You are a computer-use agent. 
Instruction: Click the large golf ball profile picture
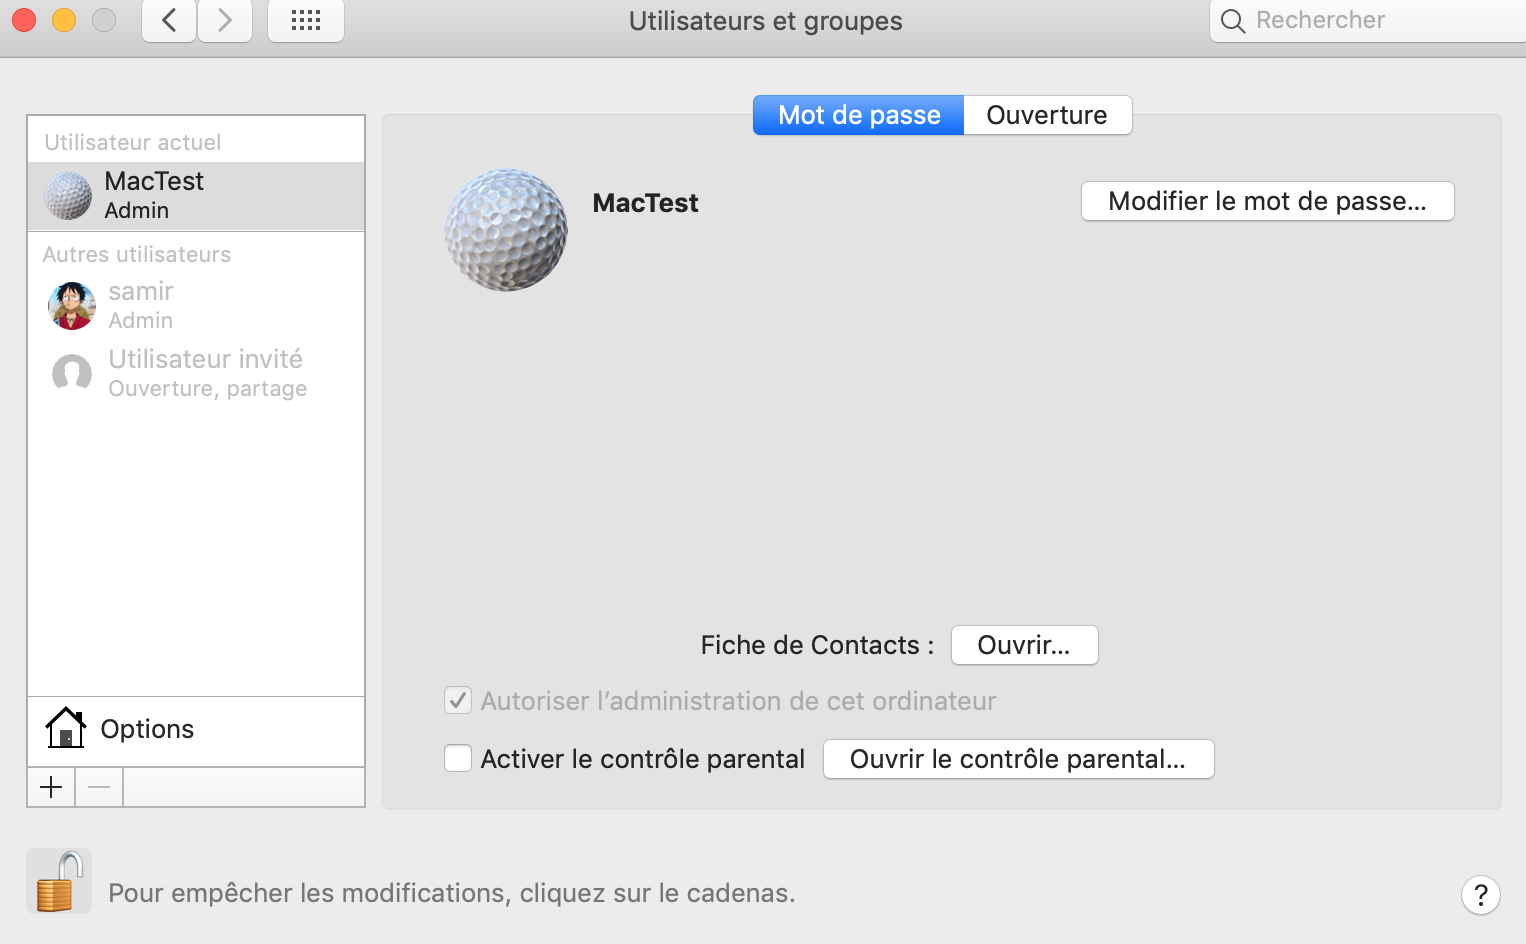pos(506,230)
